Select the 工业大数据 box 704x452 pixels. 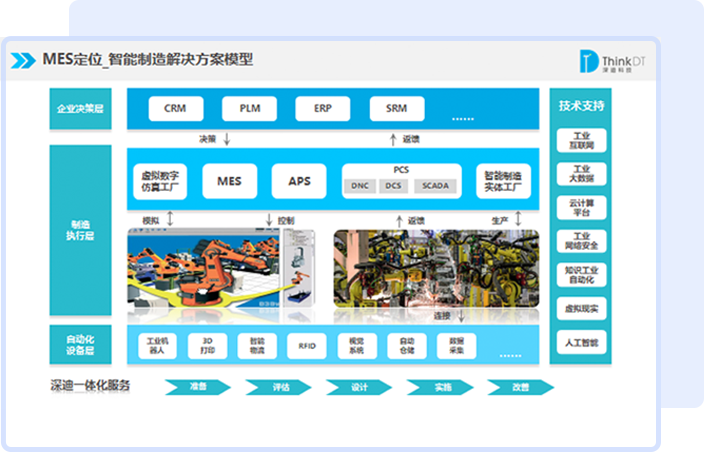pos(581,174)
